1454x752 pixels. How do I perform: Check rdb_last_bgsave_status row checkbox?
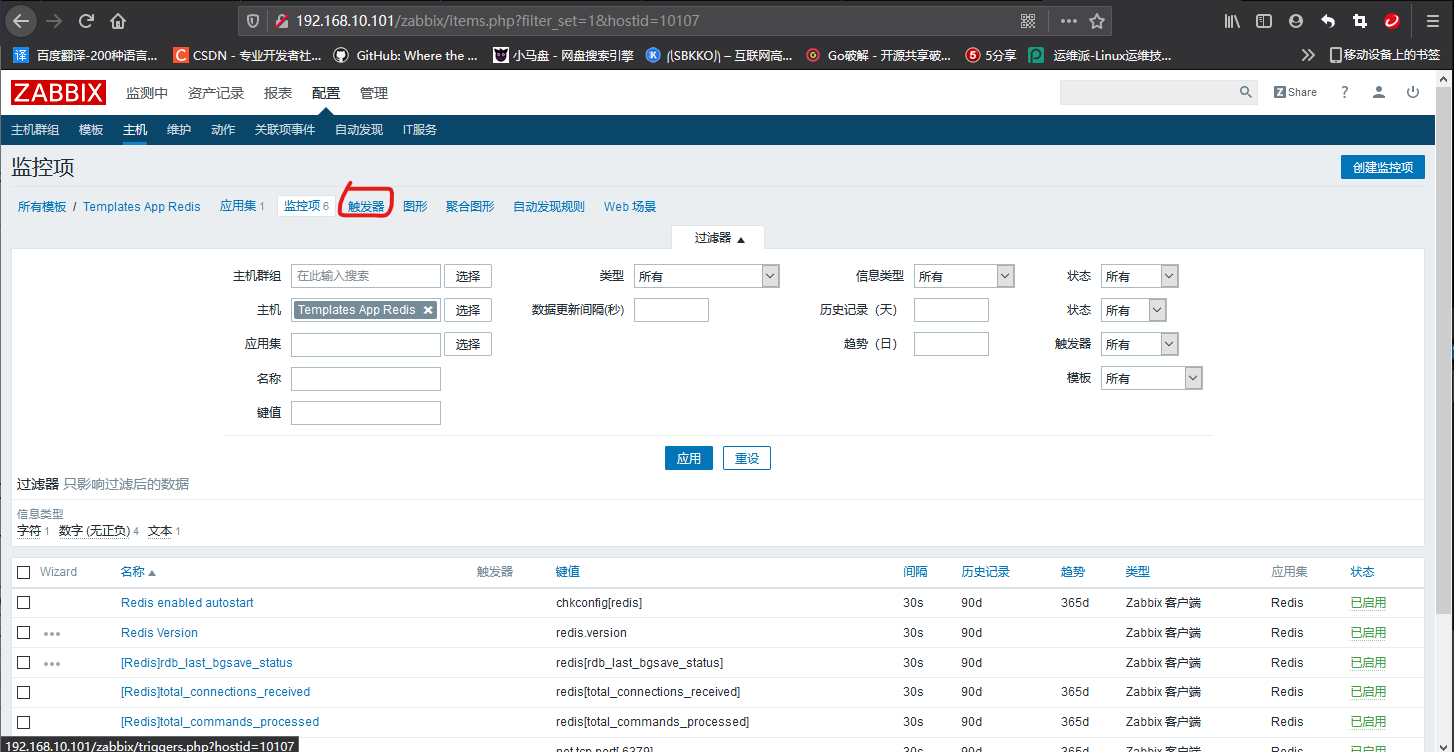pos(24,663)
